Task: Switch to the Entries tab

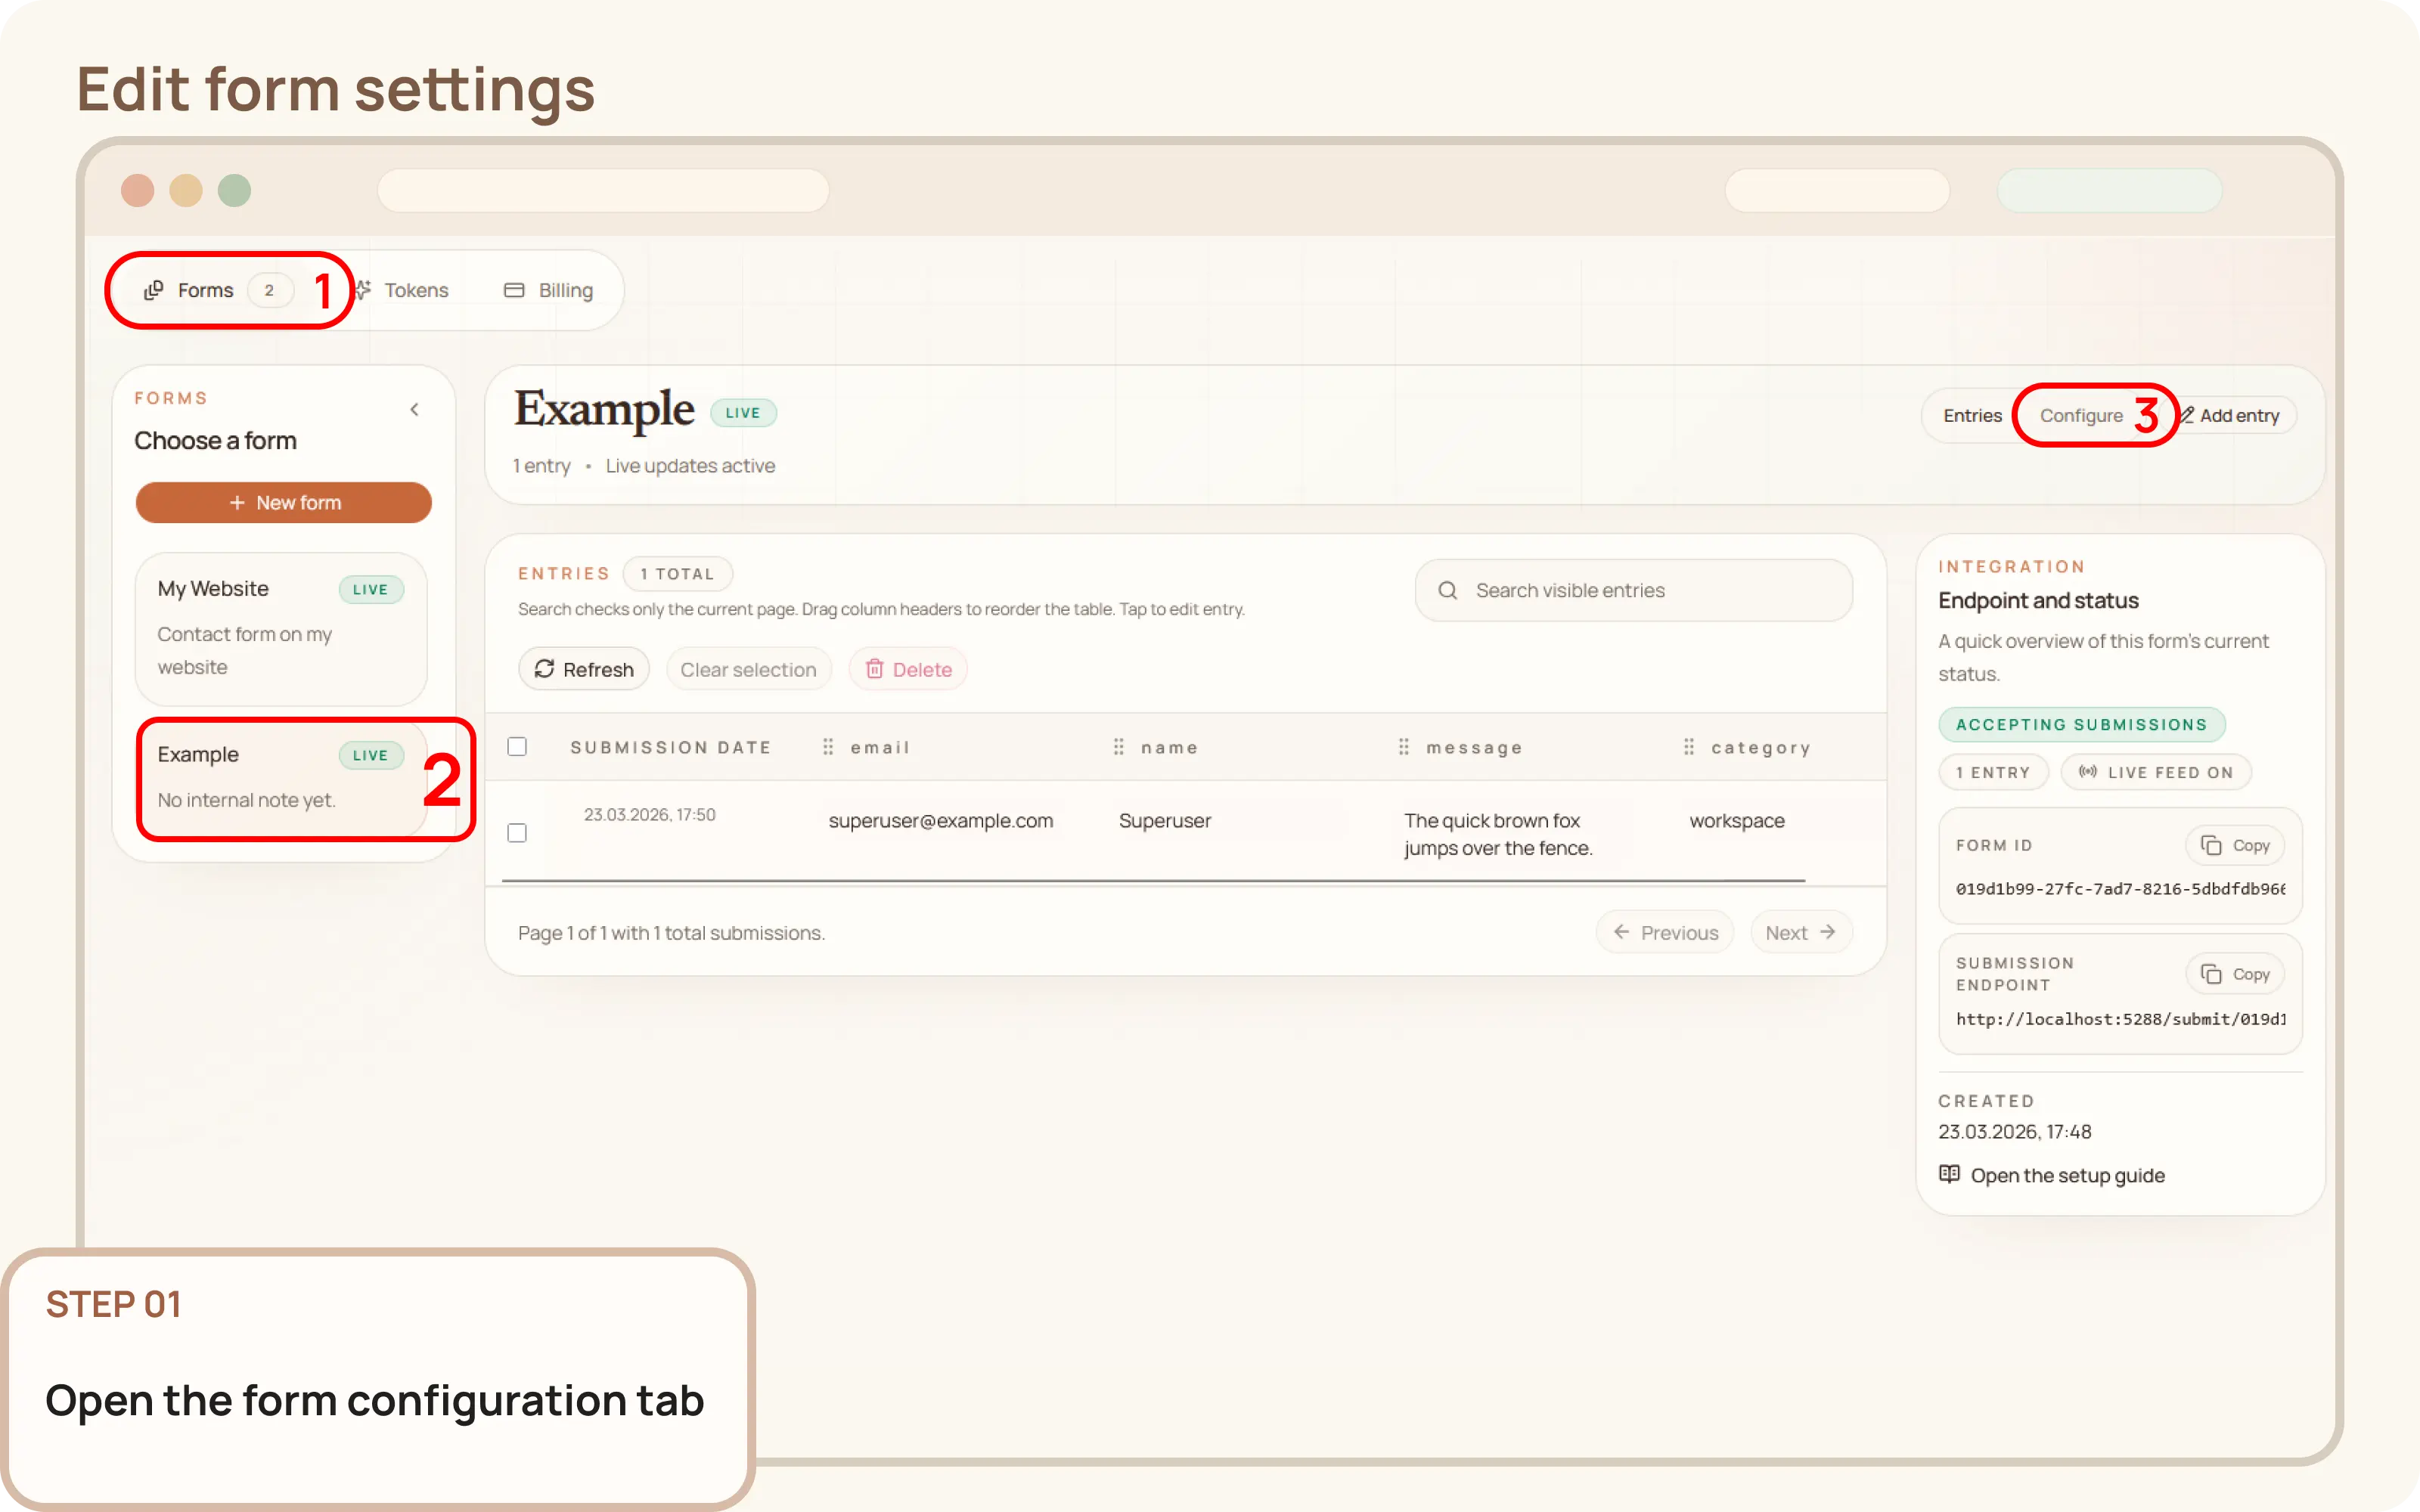Action: [1971, 415]
